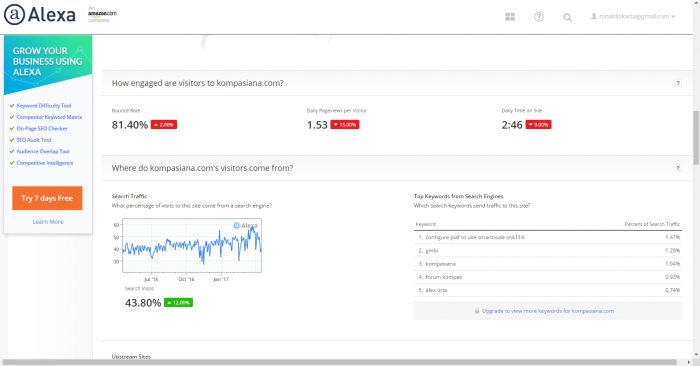Click the Try 7 days Free button

(47, 198)
